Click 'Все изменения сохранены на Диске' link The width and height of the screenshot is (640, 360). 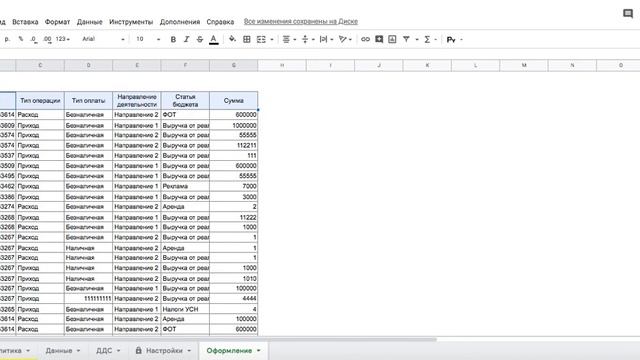301,21
